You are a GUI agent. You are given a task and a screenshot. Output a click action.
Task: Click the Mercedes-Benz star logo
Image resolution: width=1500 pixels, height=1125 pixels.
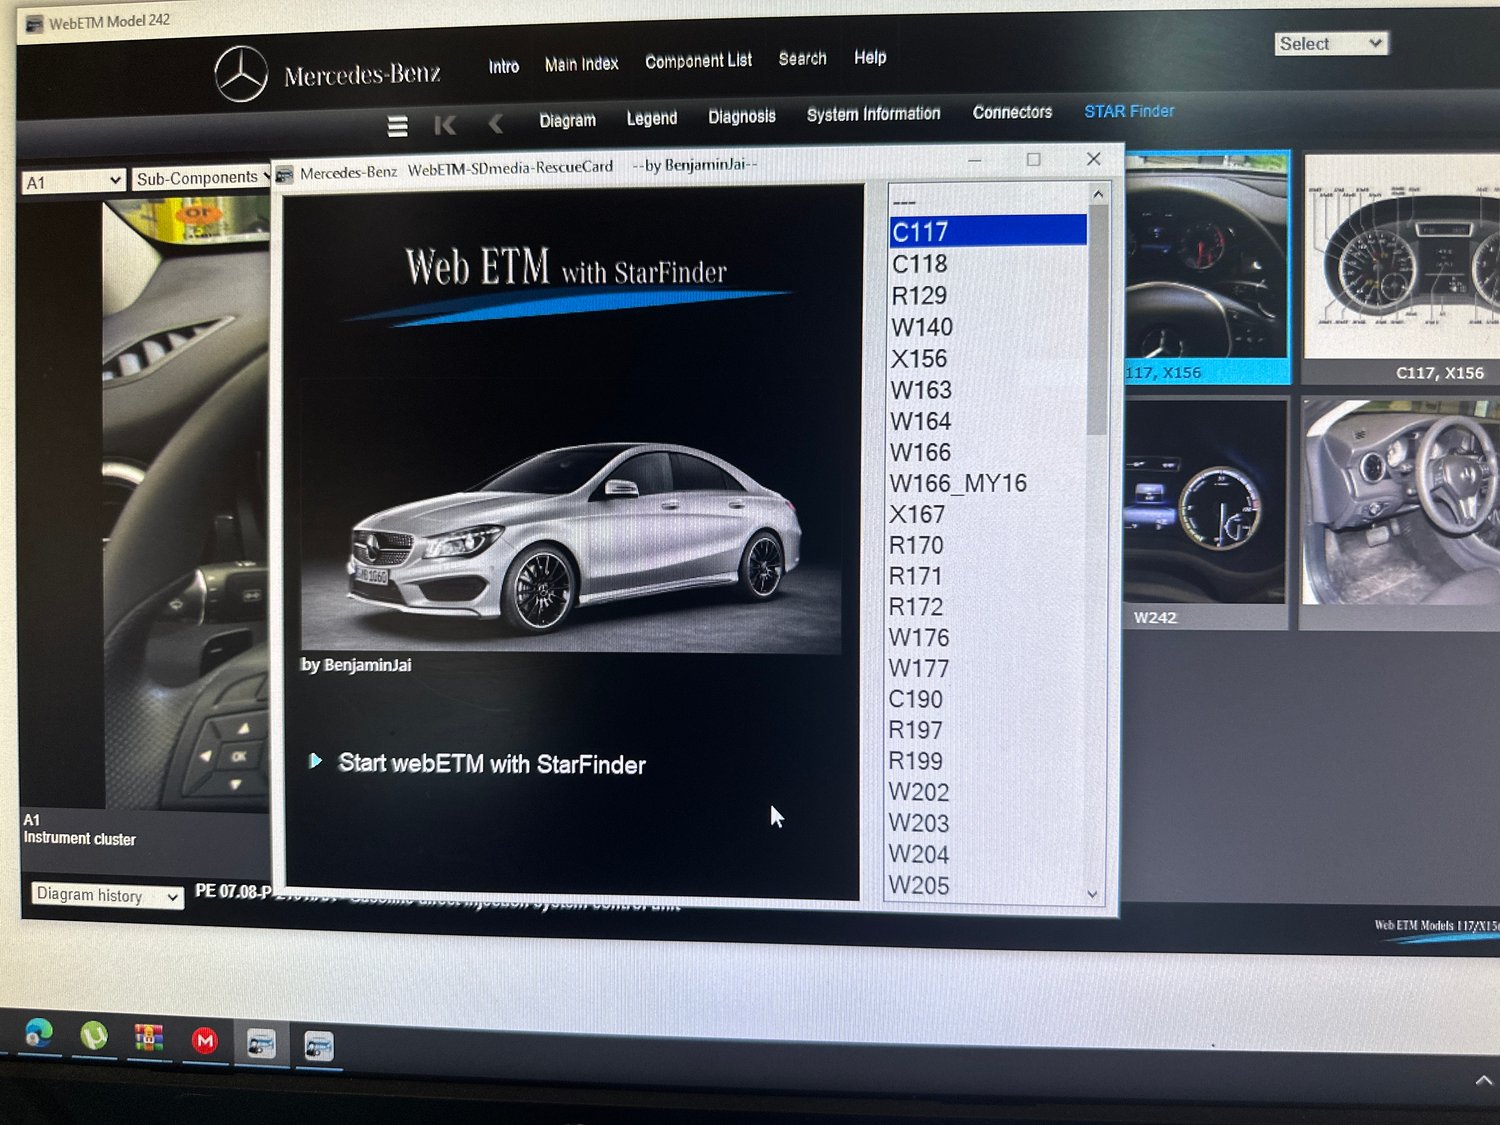tap(241, 74)
